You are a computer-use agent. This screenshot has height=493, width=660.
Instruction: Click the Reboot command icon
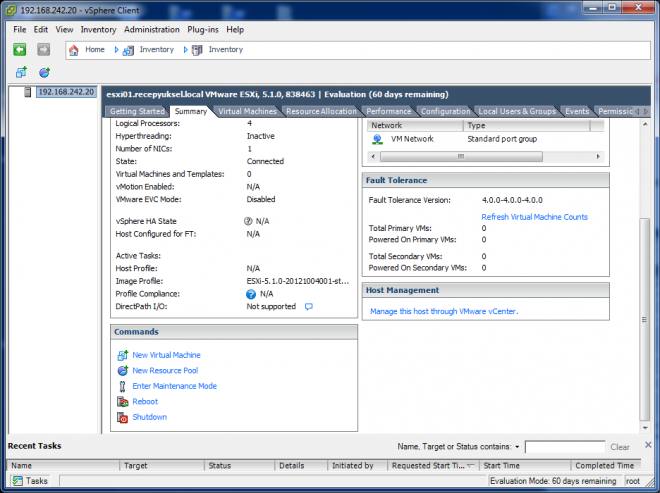coord(123,402)
